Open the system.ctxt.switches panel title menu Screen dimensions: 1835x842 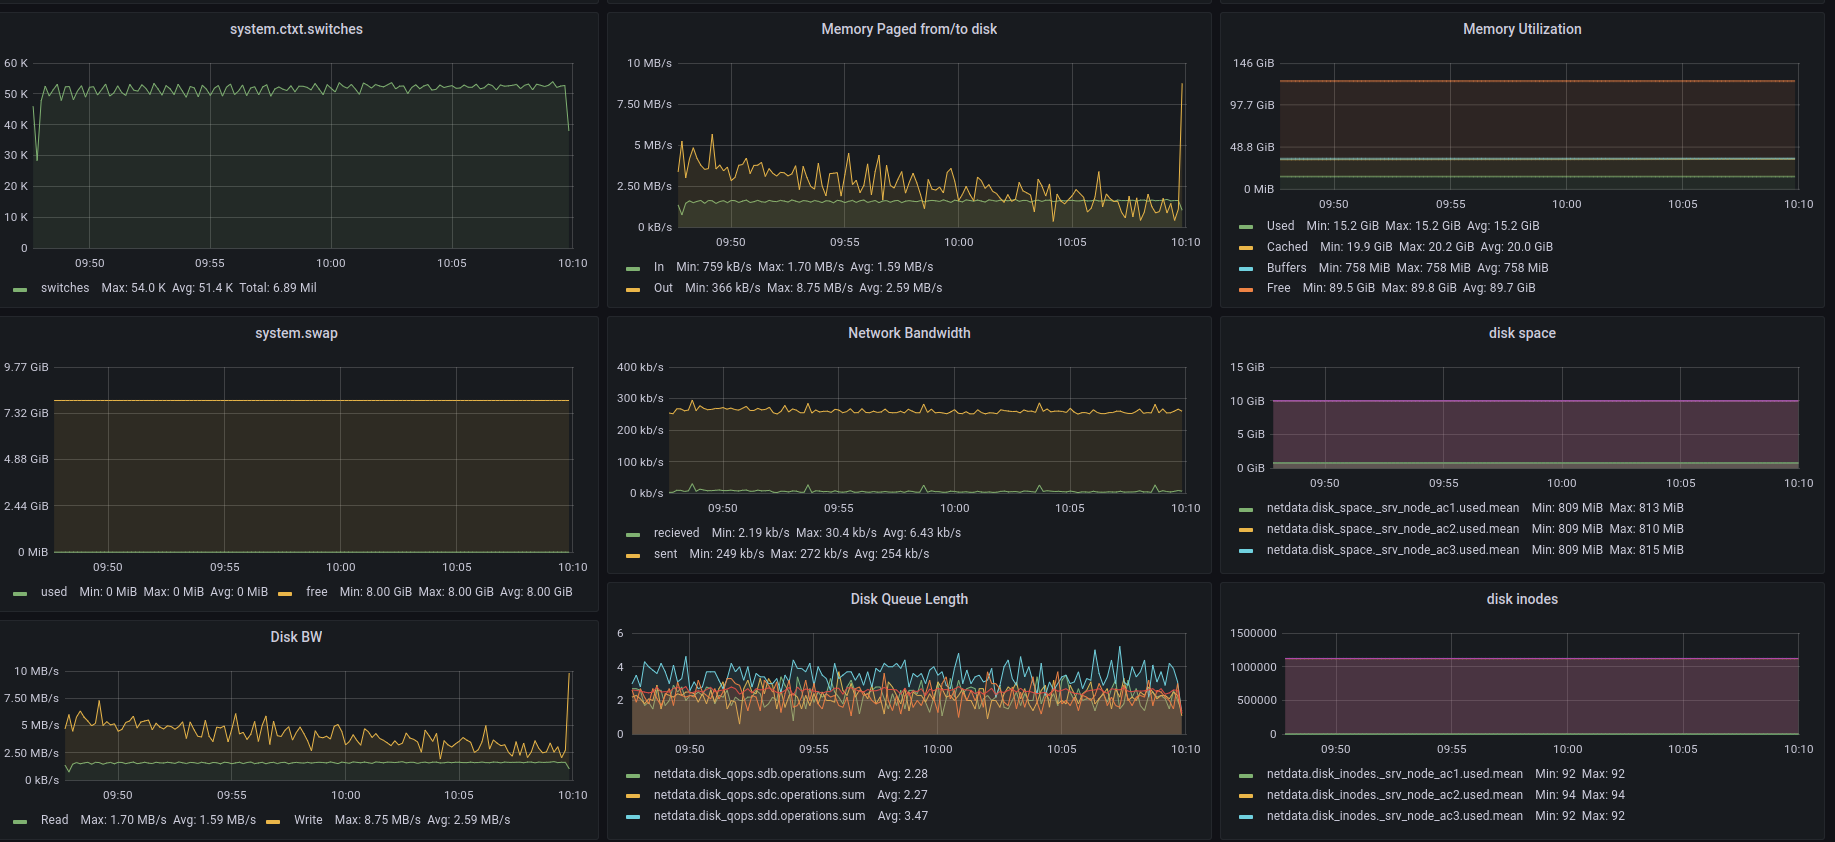coord(296,29)
